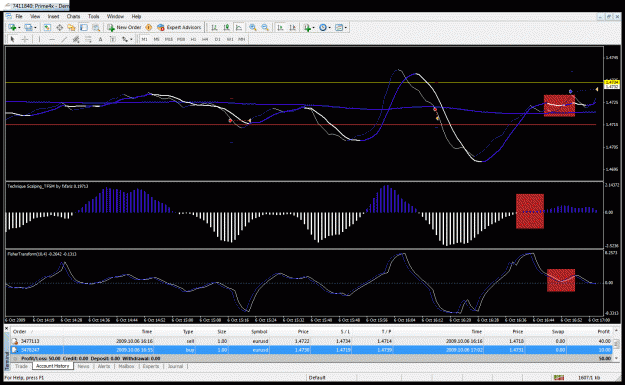Viewport: 625px width, 385px height.
Task: Pick the trendline drawing tool
Action: (64, 39)
